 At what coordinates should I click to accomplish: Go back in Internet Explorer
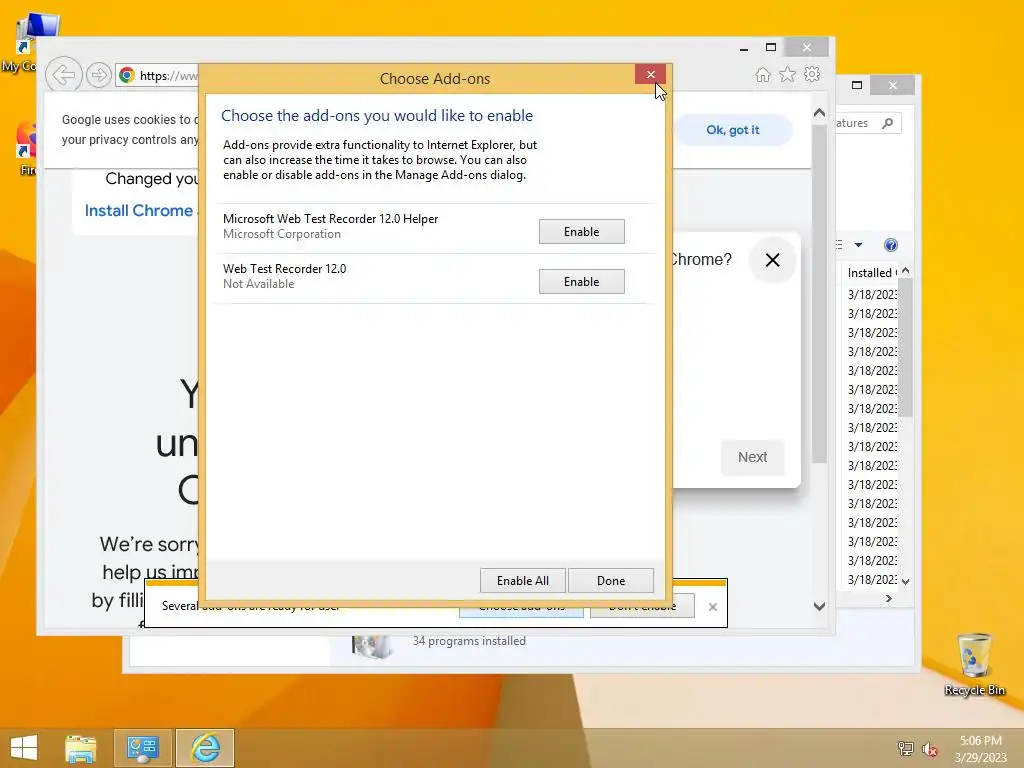tap(63, 75)
